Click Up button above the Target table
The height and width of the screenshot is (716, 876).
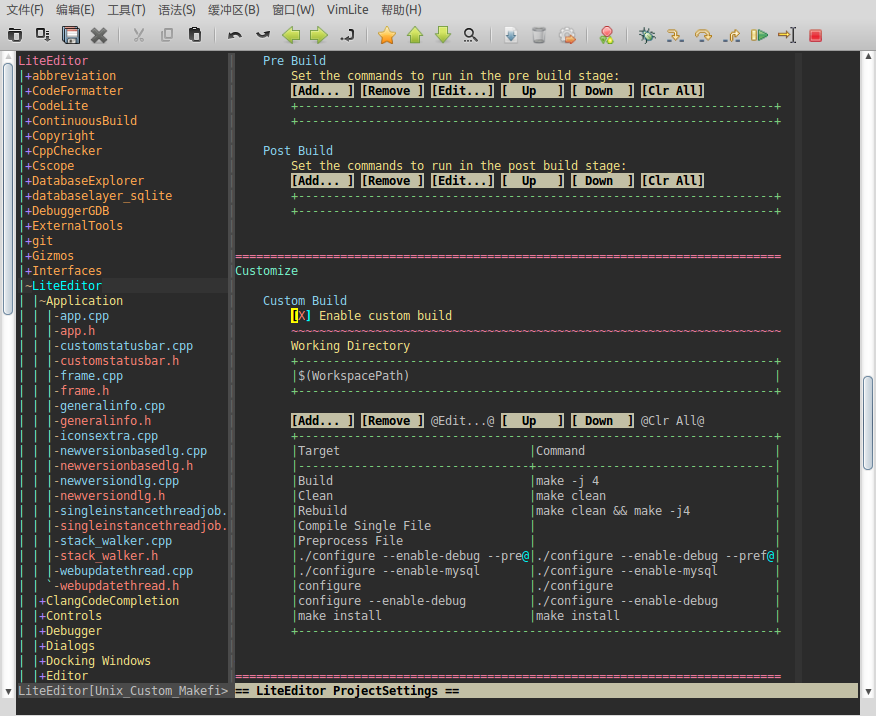click(532, 421)
